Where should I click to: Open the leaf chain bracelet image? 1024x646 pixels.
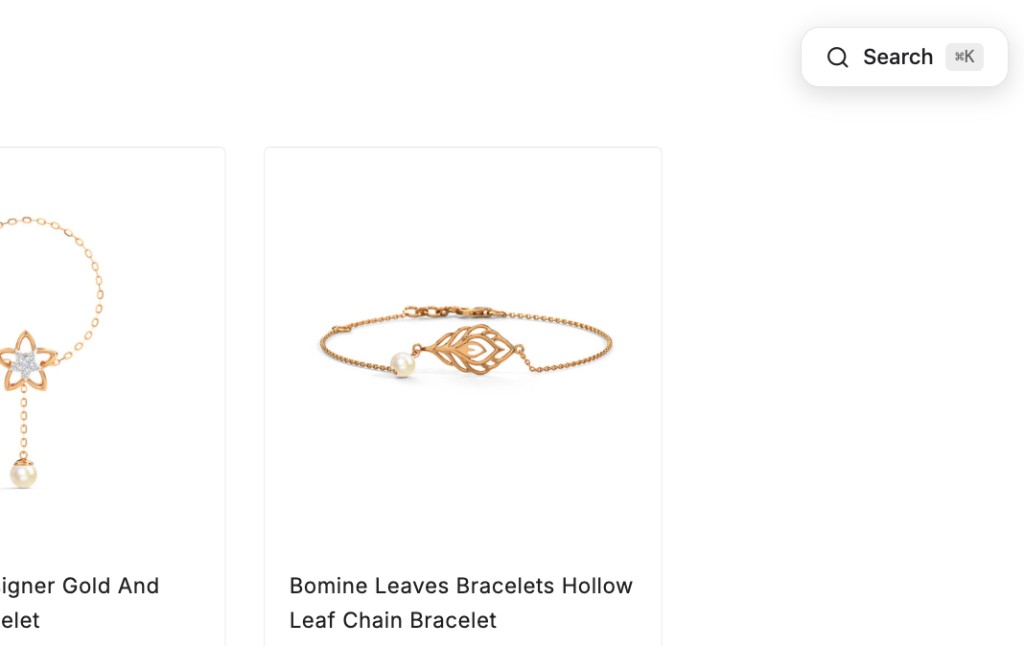[x=465, y=341]
